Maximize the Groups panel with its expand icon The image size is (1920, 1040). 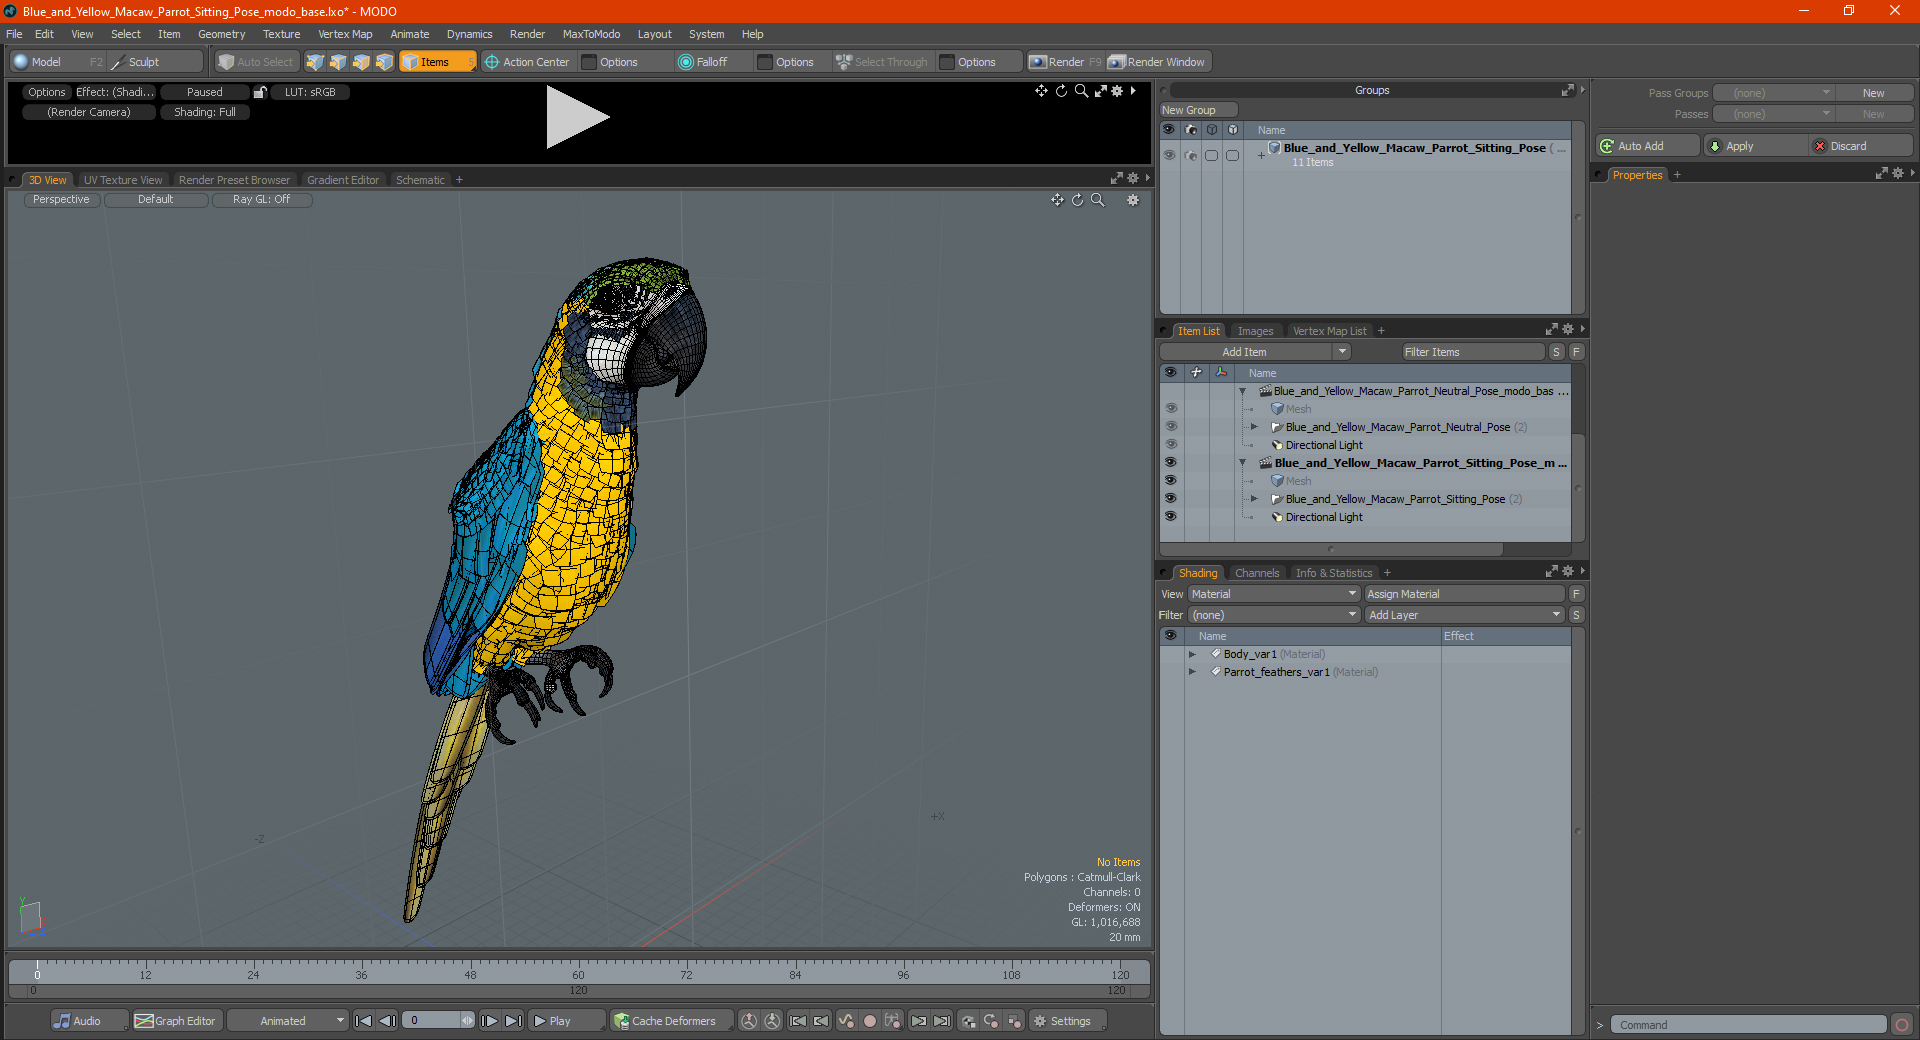coord(1568,90)
